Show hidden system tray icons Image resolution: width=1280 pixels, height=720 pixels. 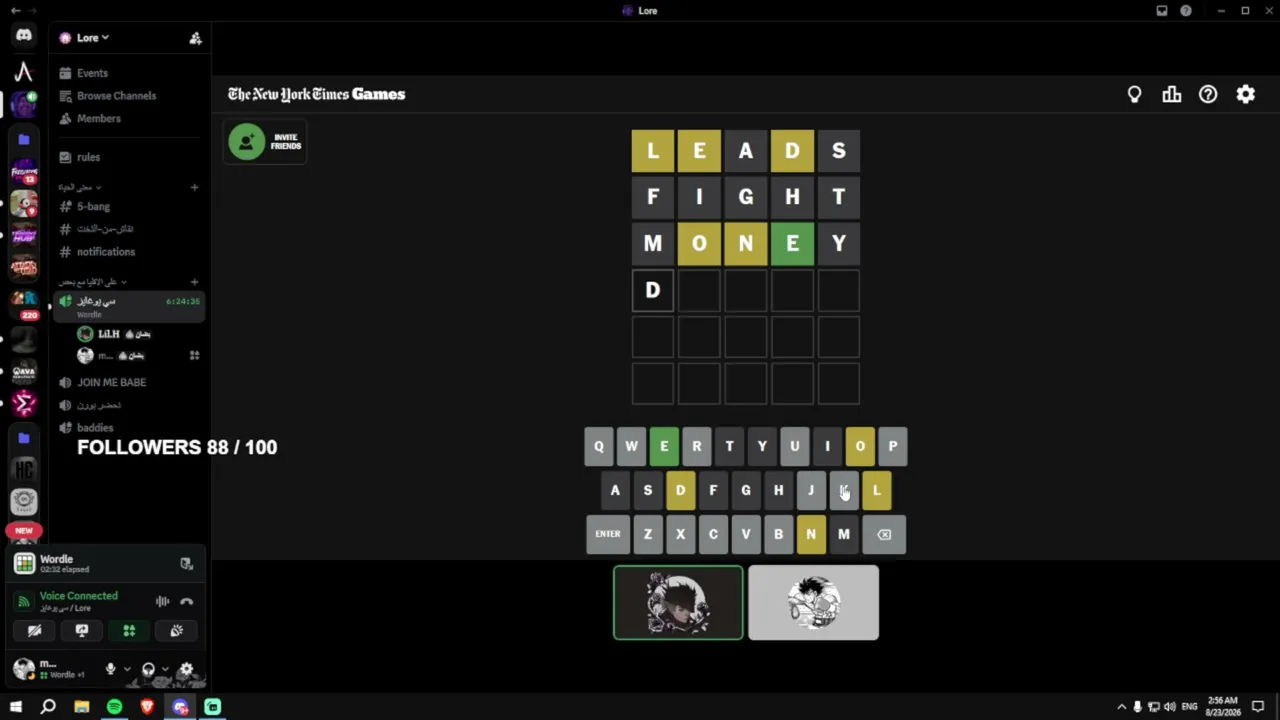pos(1121,707)
